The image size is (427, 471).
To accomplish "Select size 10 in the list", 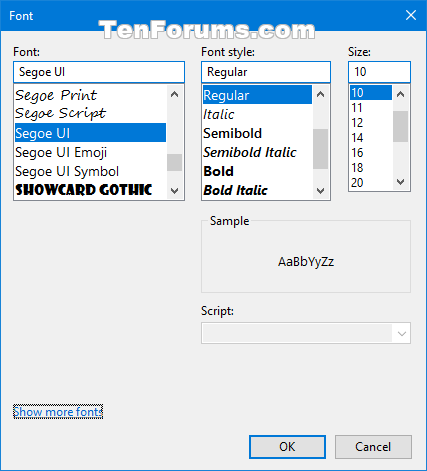I will click(x=371, y=92).
